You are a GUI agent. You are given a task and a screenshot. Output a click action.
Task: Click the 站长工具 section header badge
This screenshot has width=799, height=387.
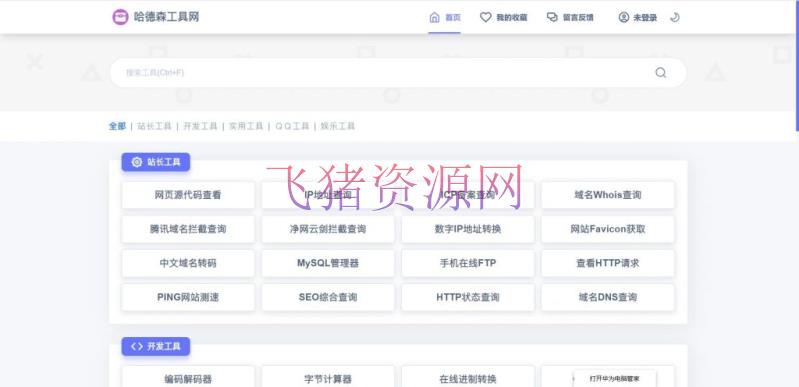[155, 162]
